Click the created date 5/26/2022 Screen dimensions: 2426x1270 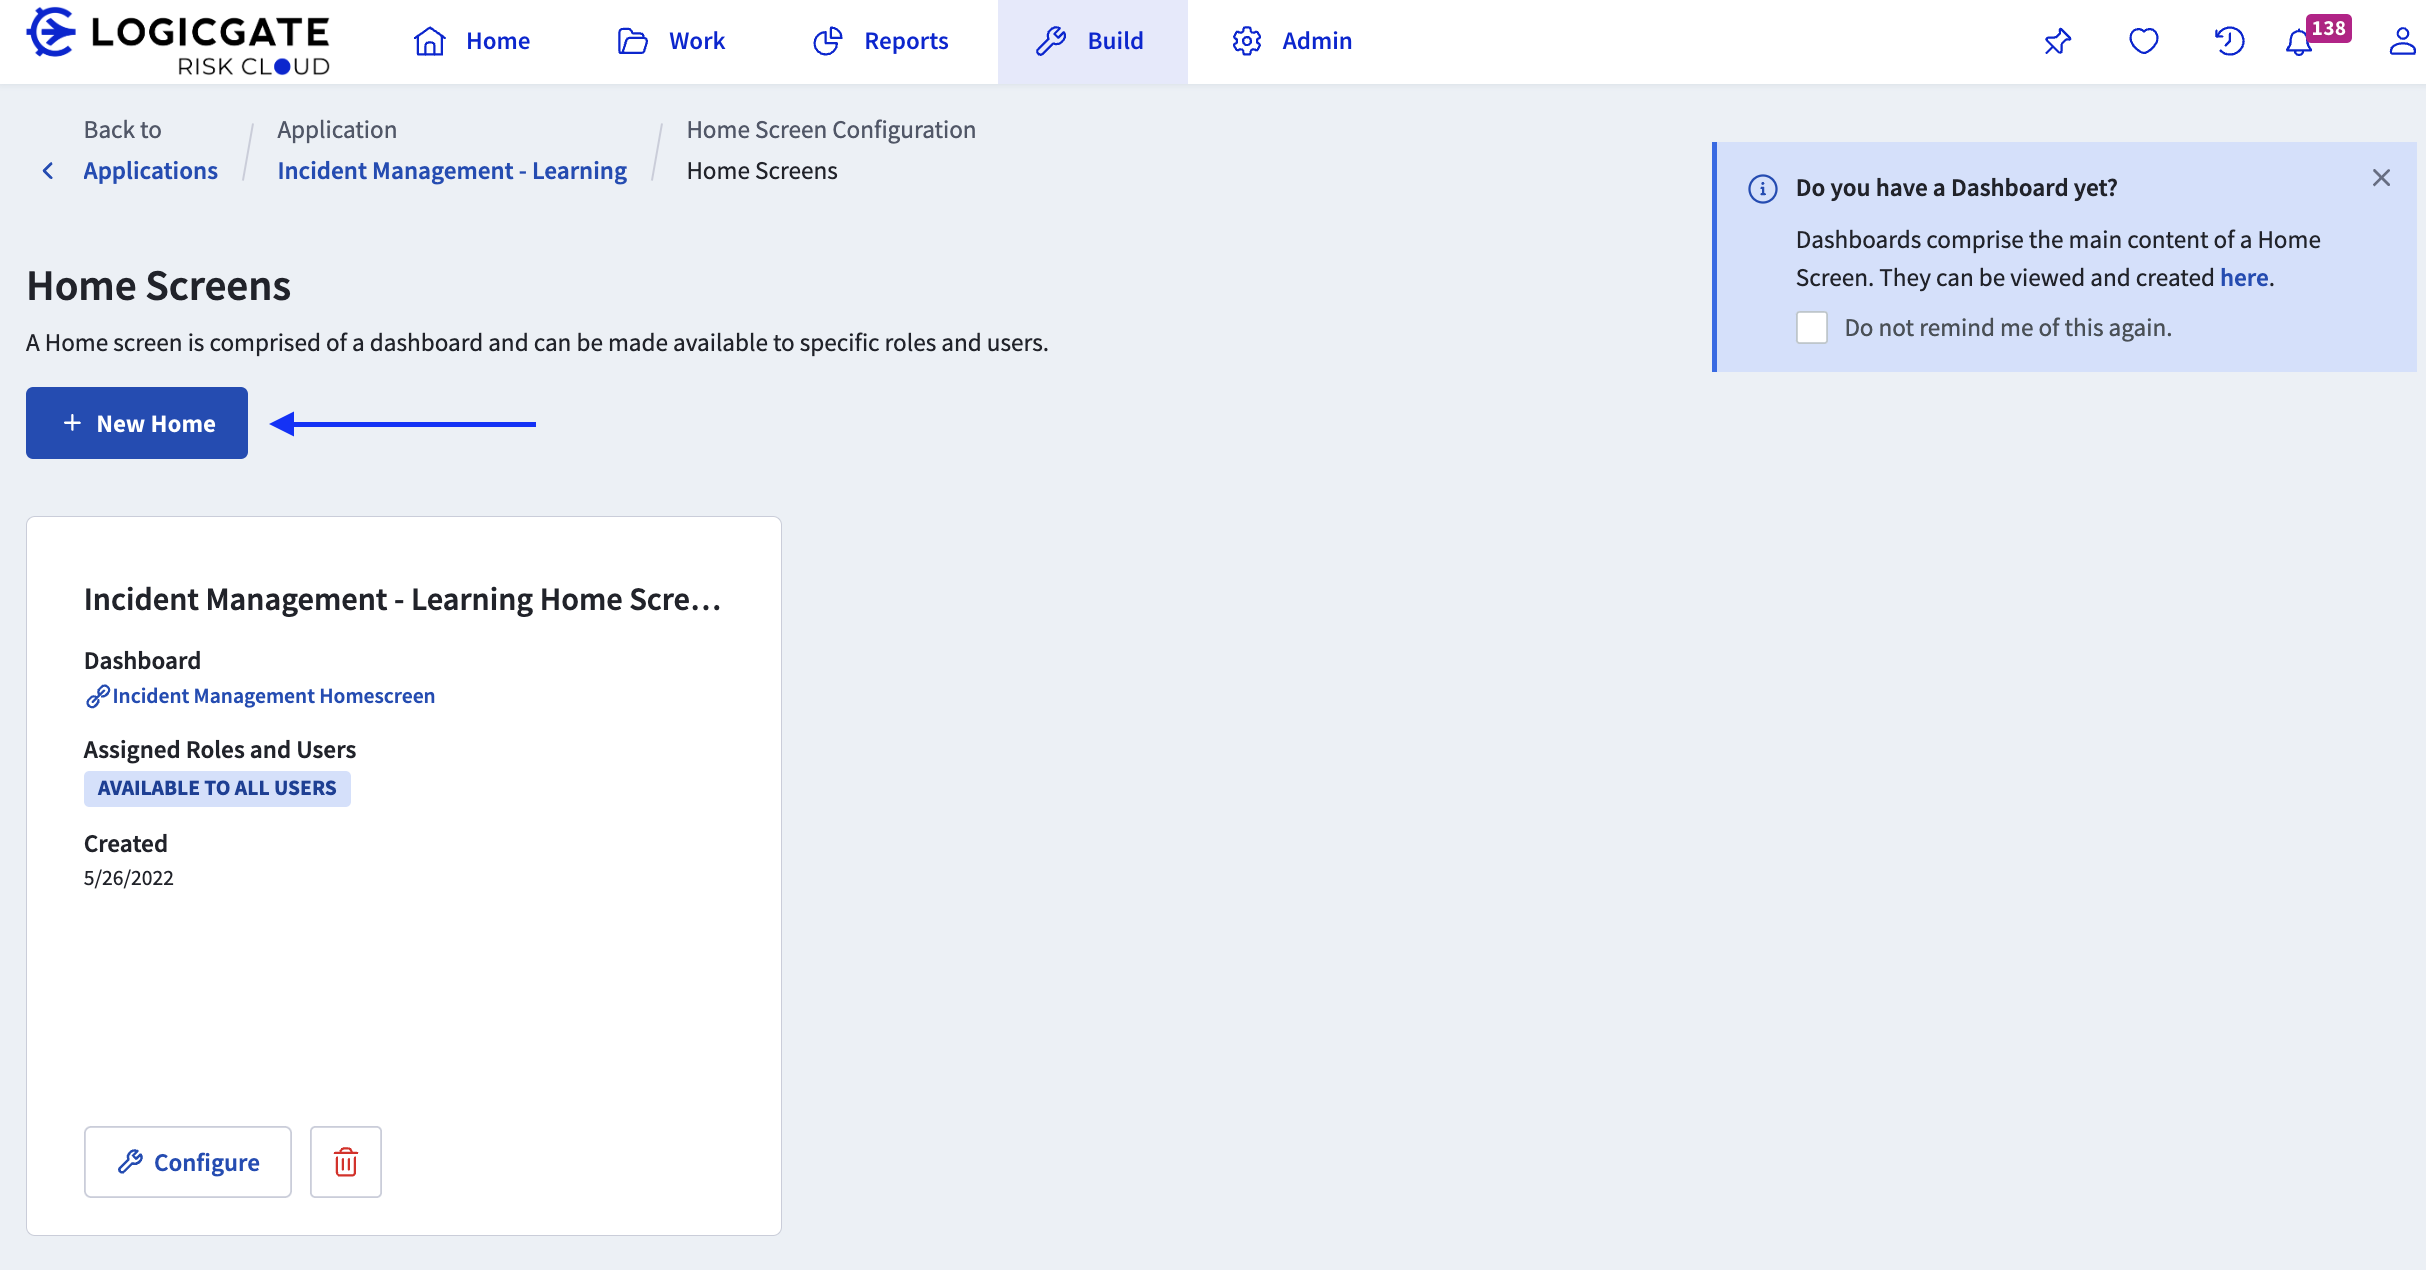129,878
